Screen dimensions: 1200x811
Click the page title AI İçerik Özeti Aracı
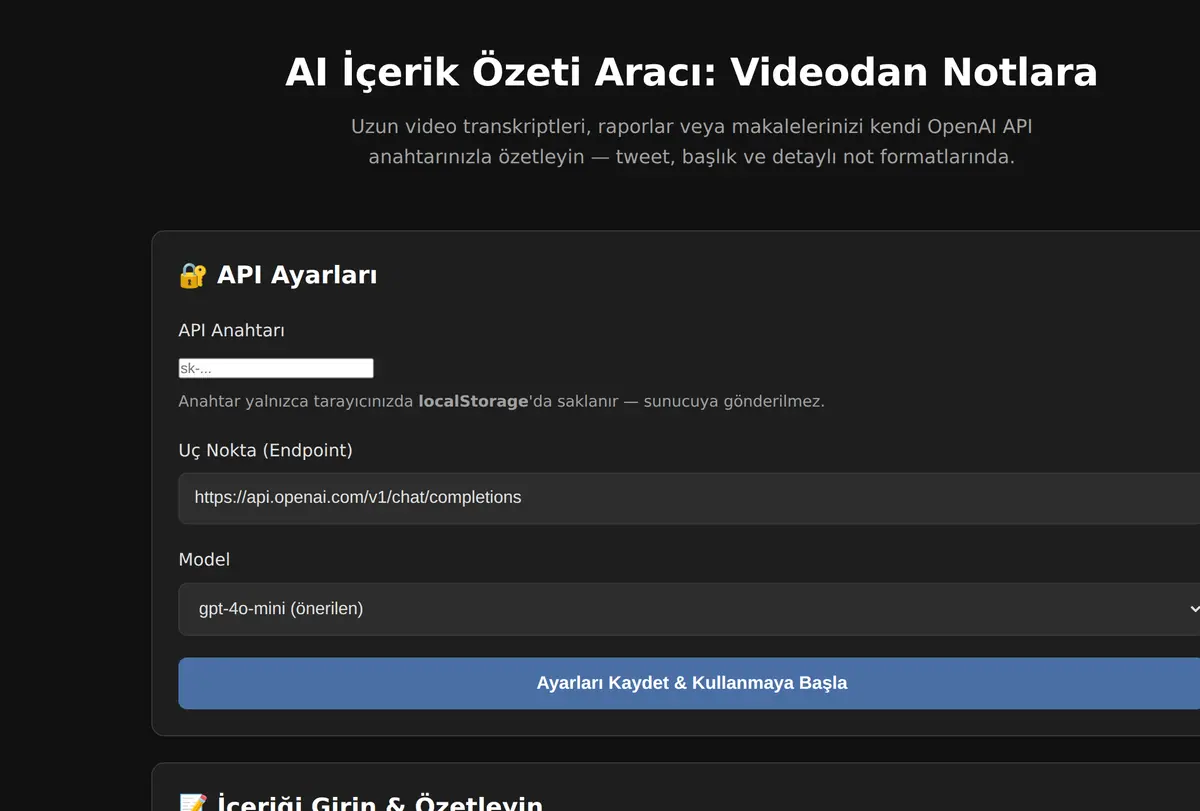[x=691, y=72]
